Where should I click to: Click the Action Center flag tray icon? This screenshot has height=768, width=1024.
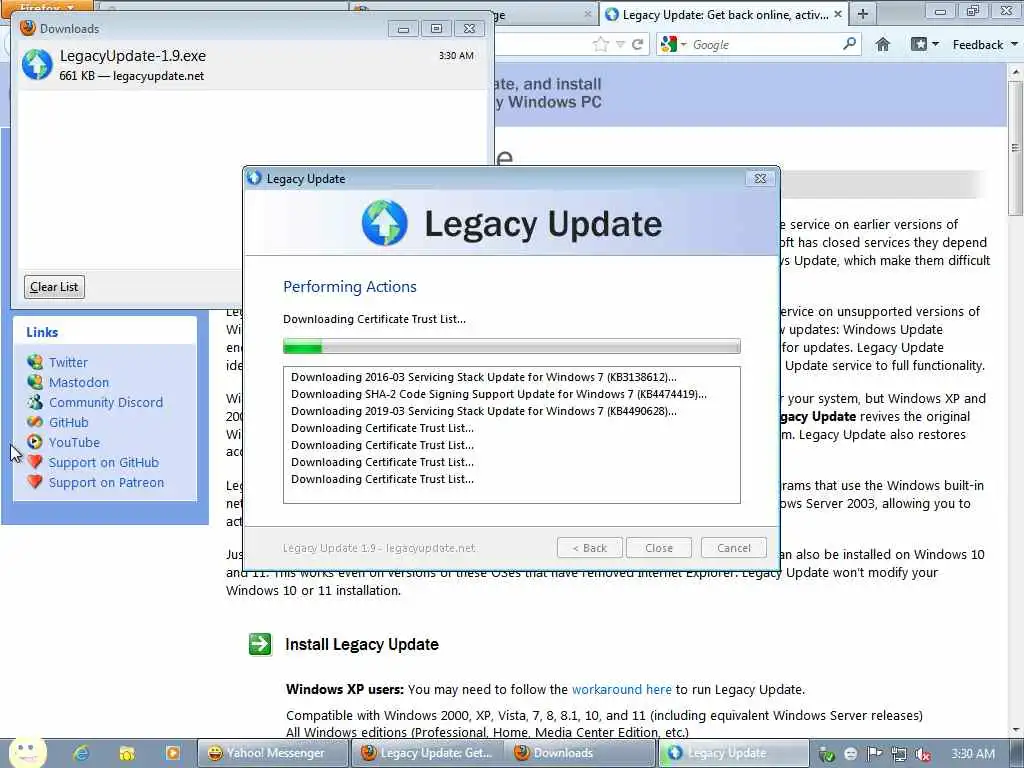click(874, 754)
